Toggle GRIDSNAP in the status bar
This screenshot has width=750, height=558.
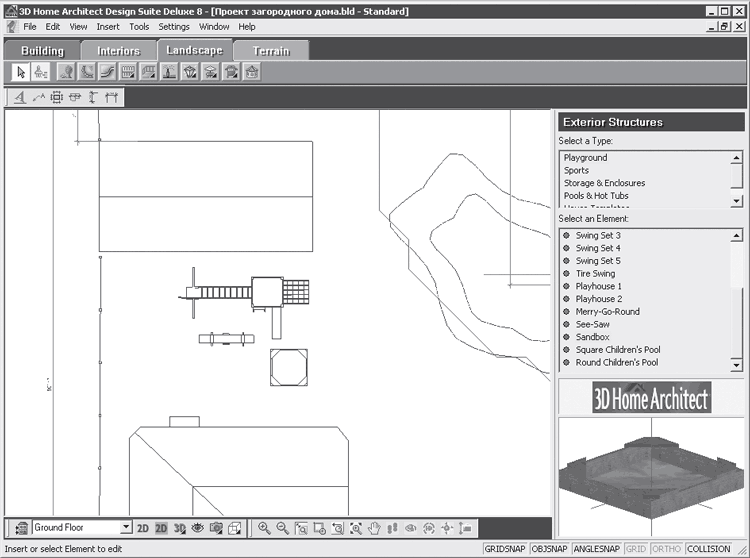tap(505, 549)
